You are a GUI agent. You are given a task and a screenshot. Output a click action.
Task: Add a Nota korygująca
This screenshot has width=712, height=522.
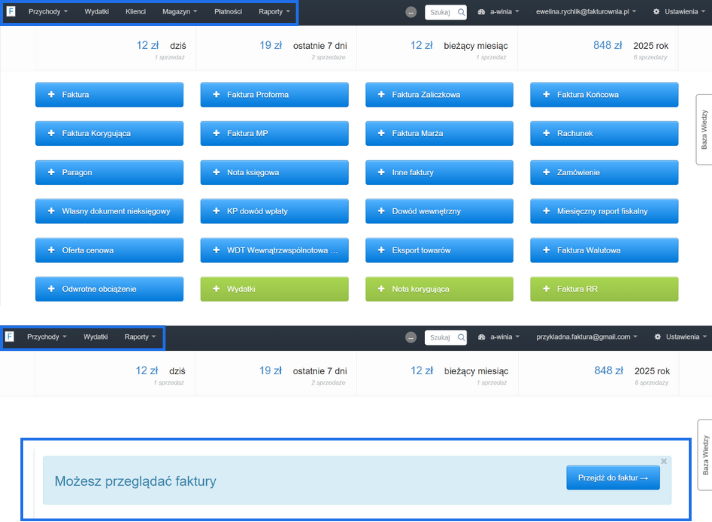point(439,289)
